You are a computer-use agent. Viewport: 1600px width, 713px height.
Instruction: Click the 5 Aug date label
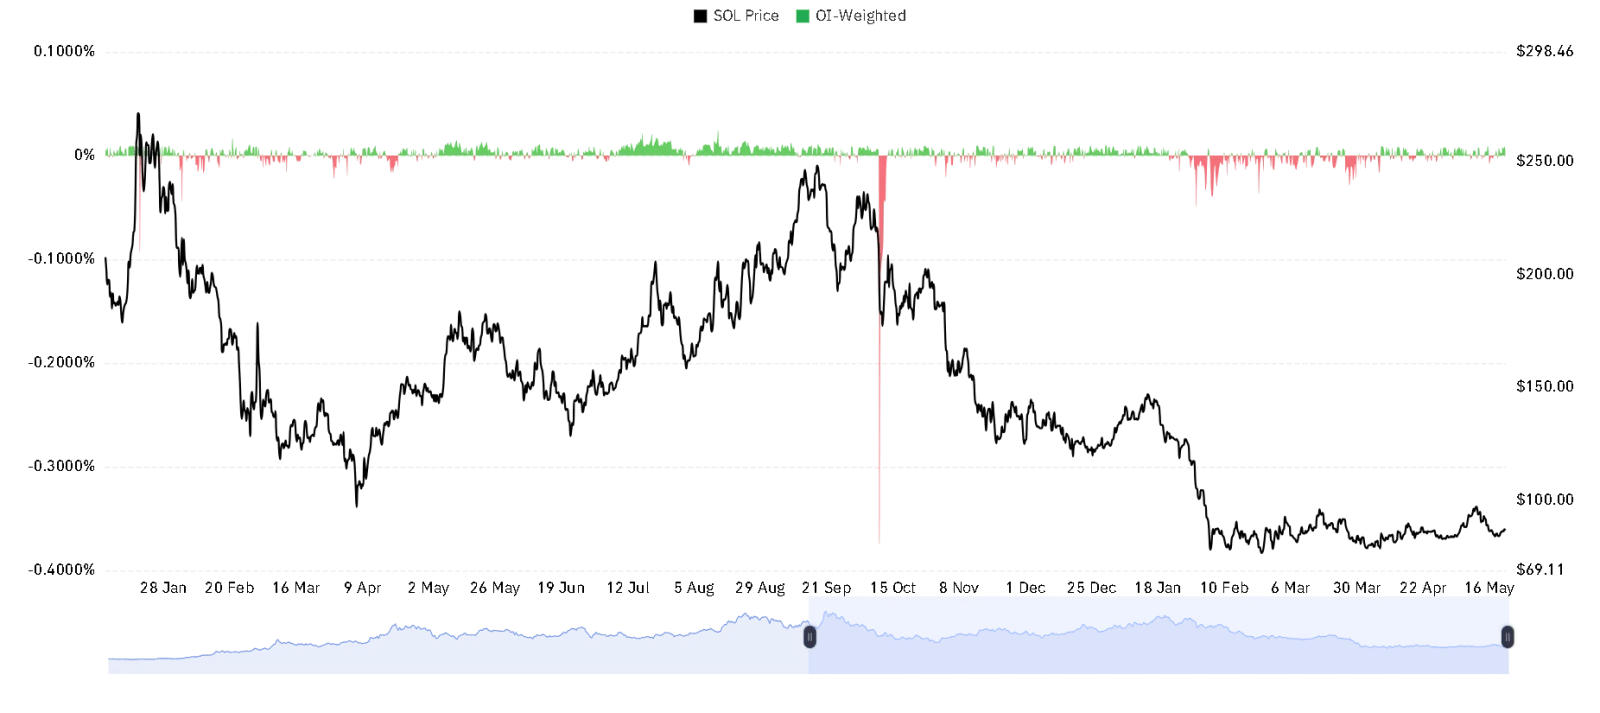point(694,588)
